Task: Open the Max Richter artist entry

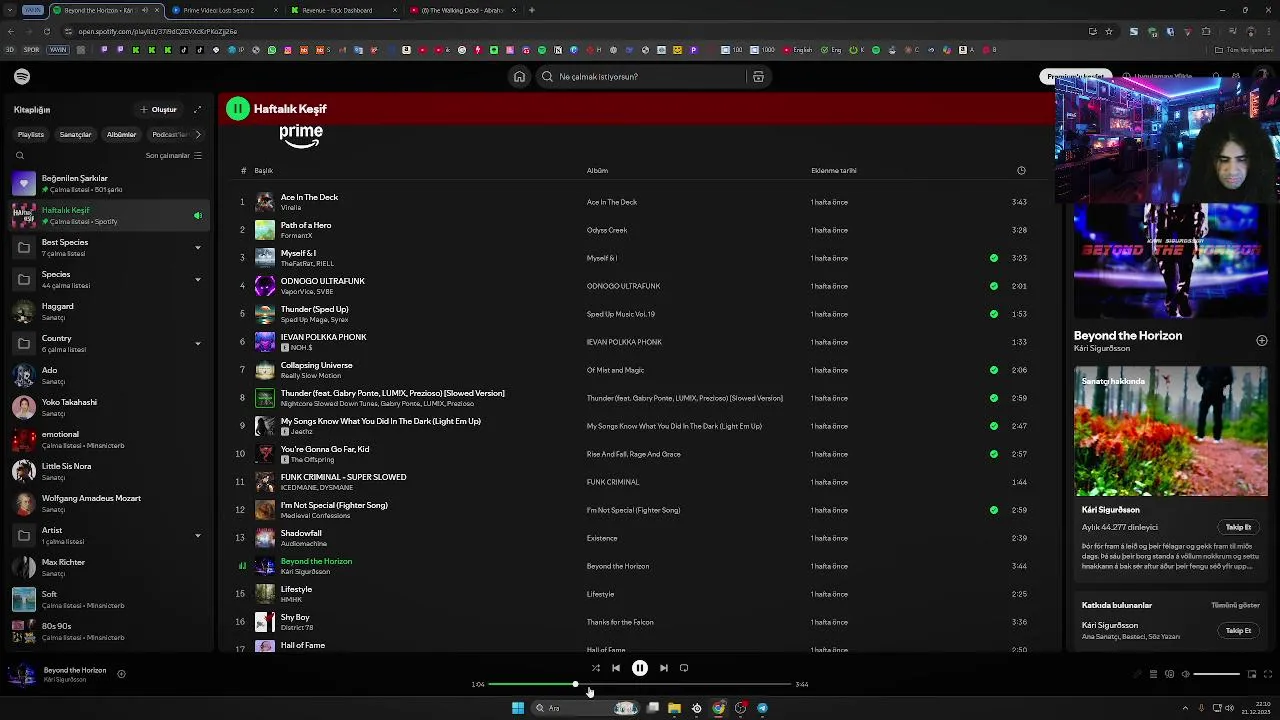Action: point(108,568)
